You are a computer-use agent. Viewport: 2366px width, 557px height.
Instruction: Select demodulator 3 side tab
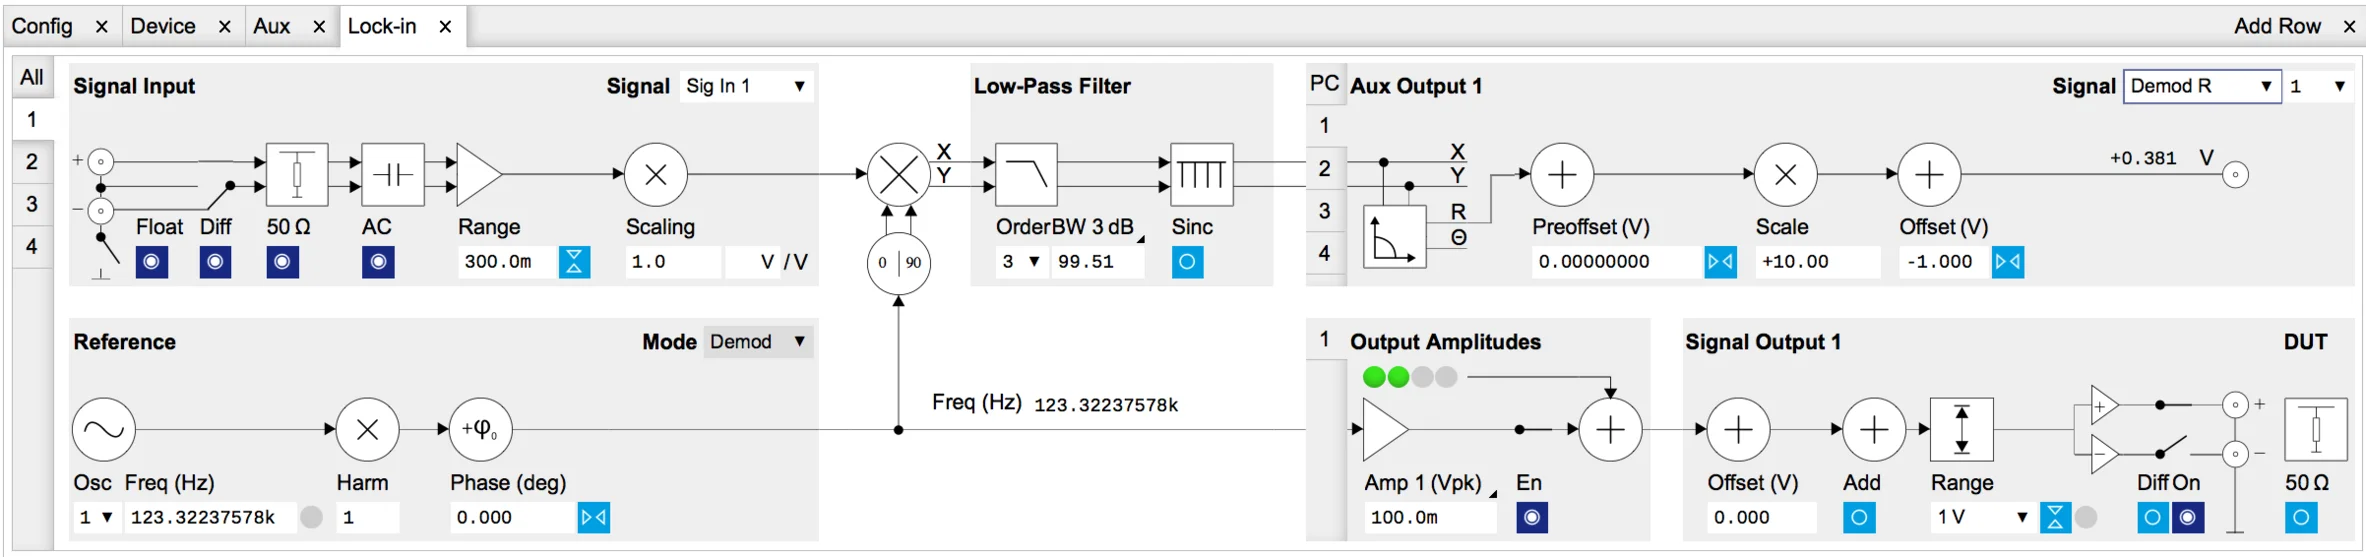32,204
